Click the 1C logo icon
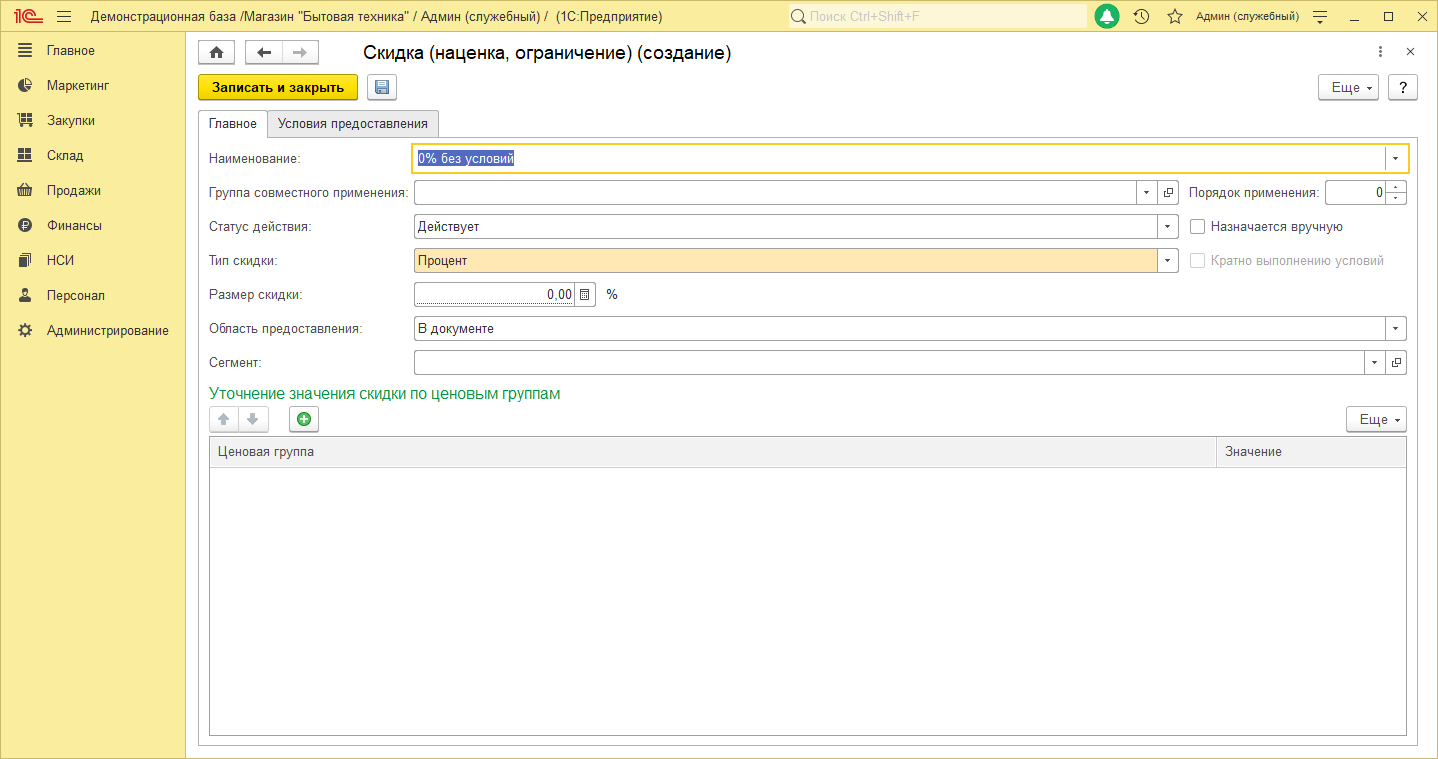 (x=27, y=17)
